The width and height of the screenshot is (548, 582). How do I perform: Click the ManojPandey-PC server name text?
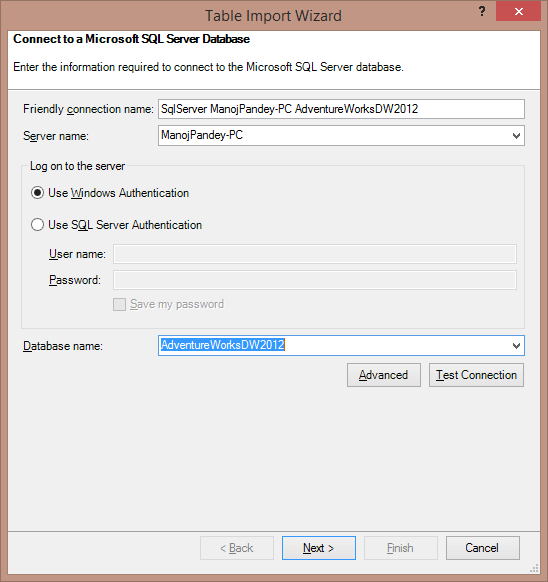(202, 135)
